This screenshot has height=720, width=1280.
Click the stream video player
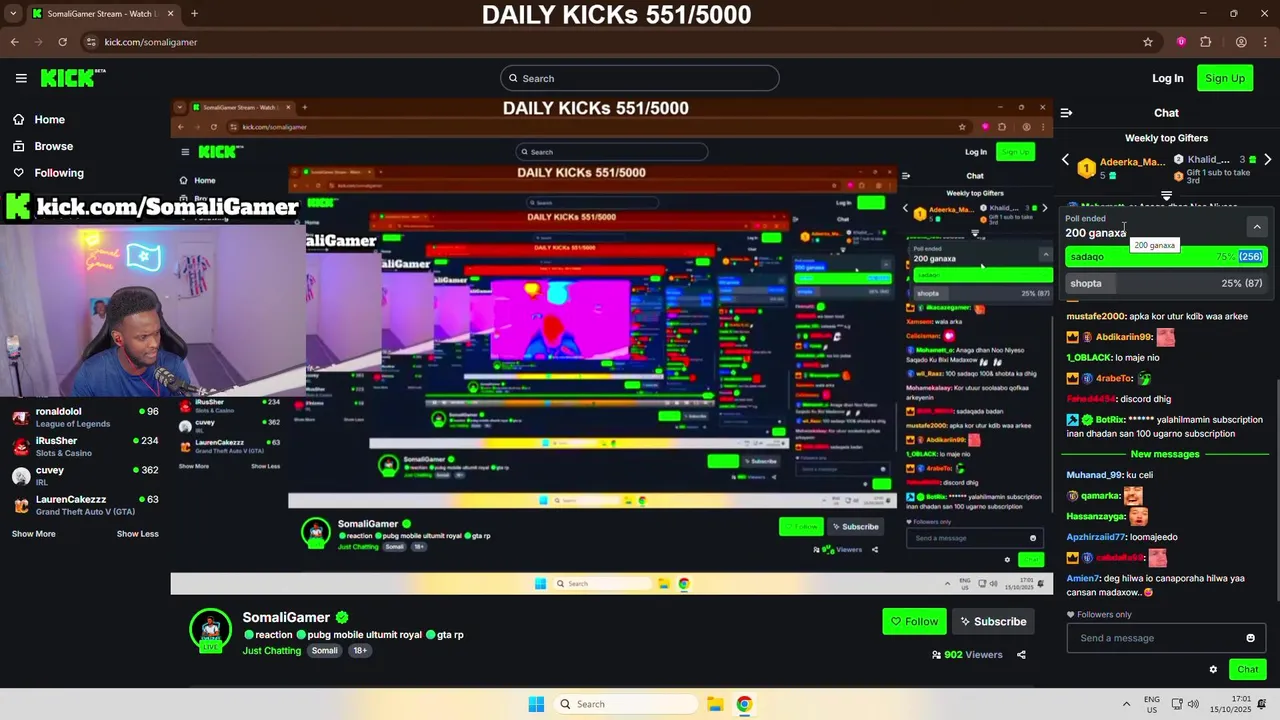(x=611, y=347)
